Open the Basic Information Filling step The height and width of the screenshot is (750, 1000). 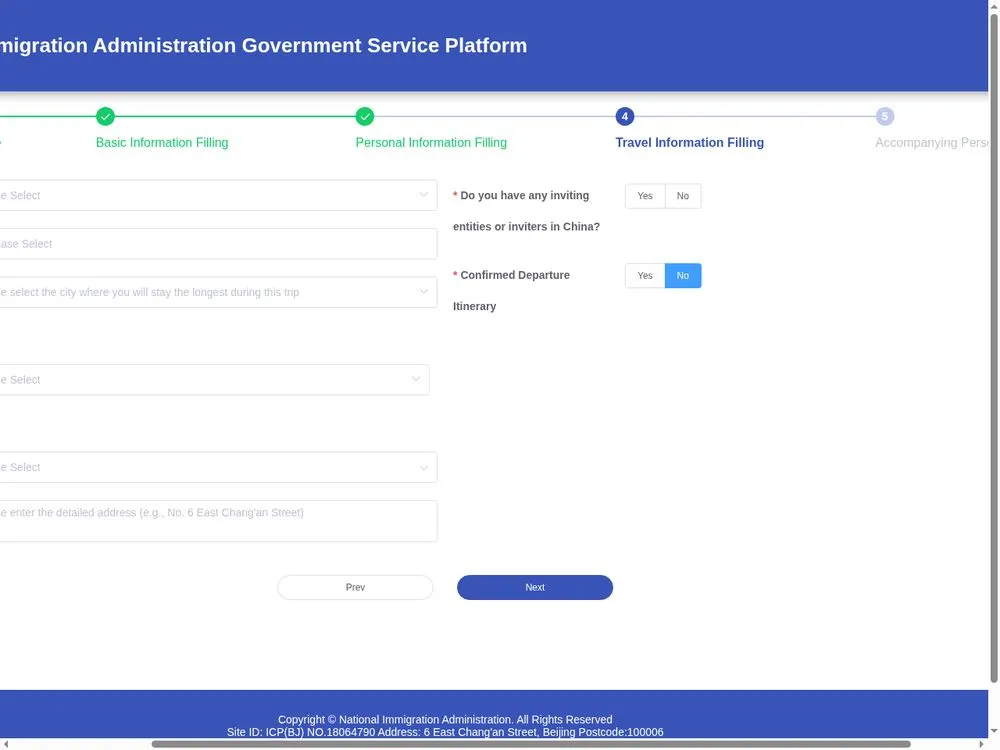[x=162, y=143]
